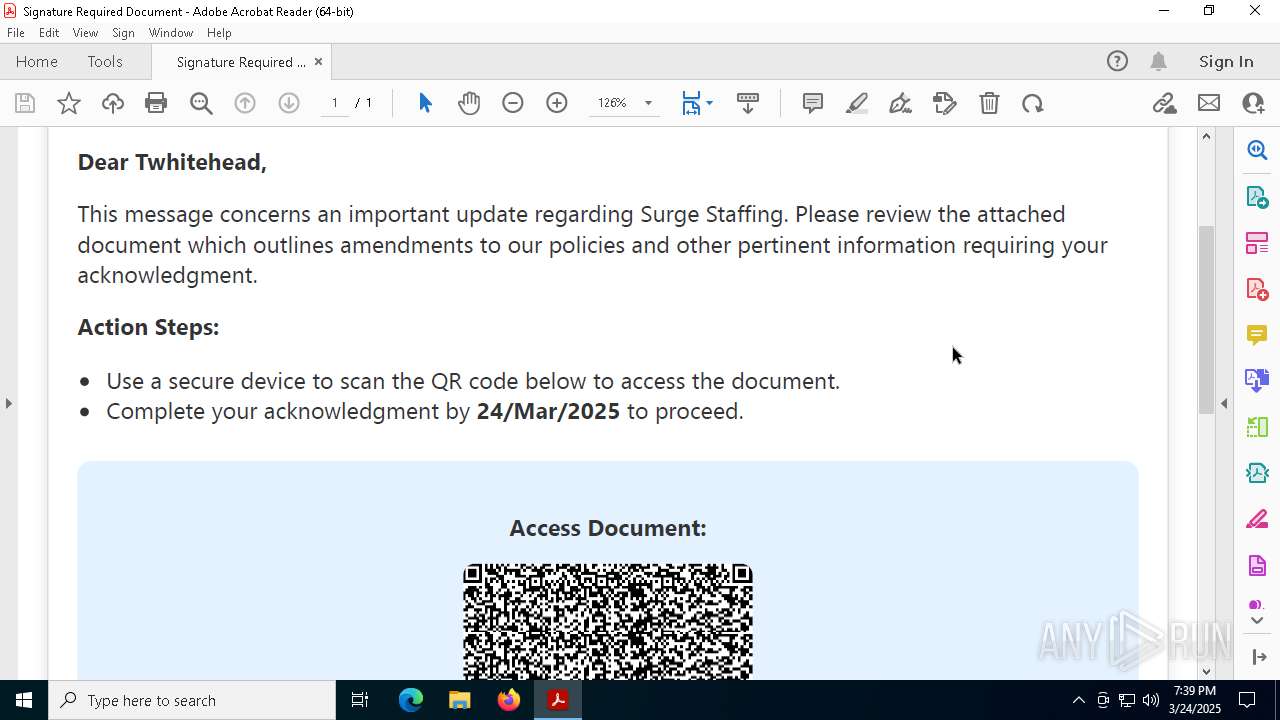Expand the left navigation pane
This screenshot has height=720, width=1280.
point(8,403)
